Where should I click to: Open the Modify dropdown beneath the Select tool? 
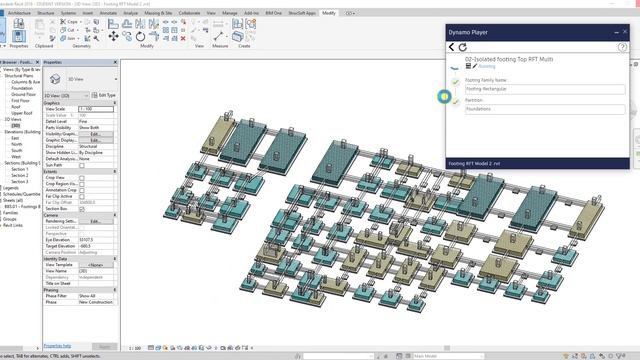coord(3,46)
